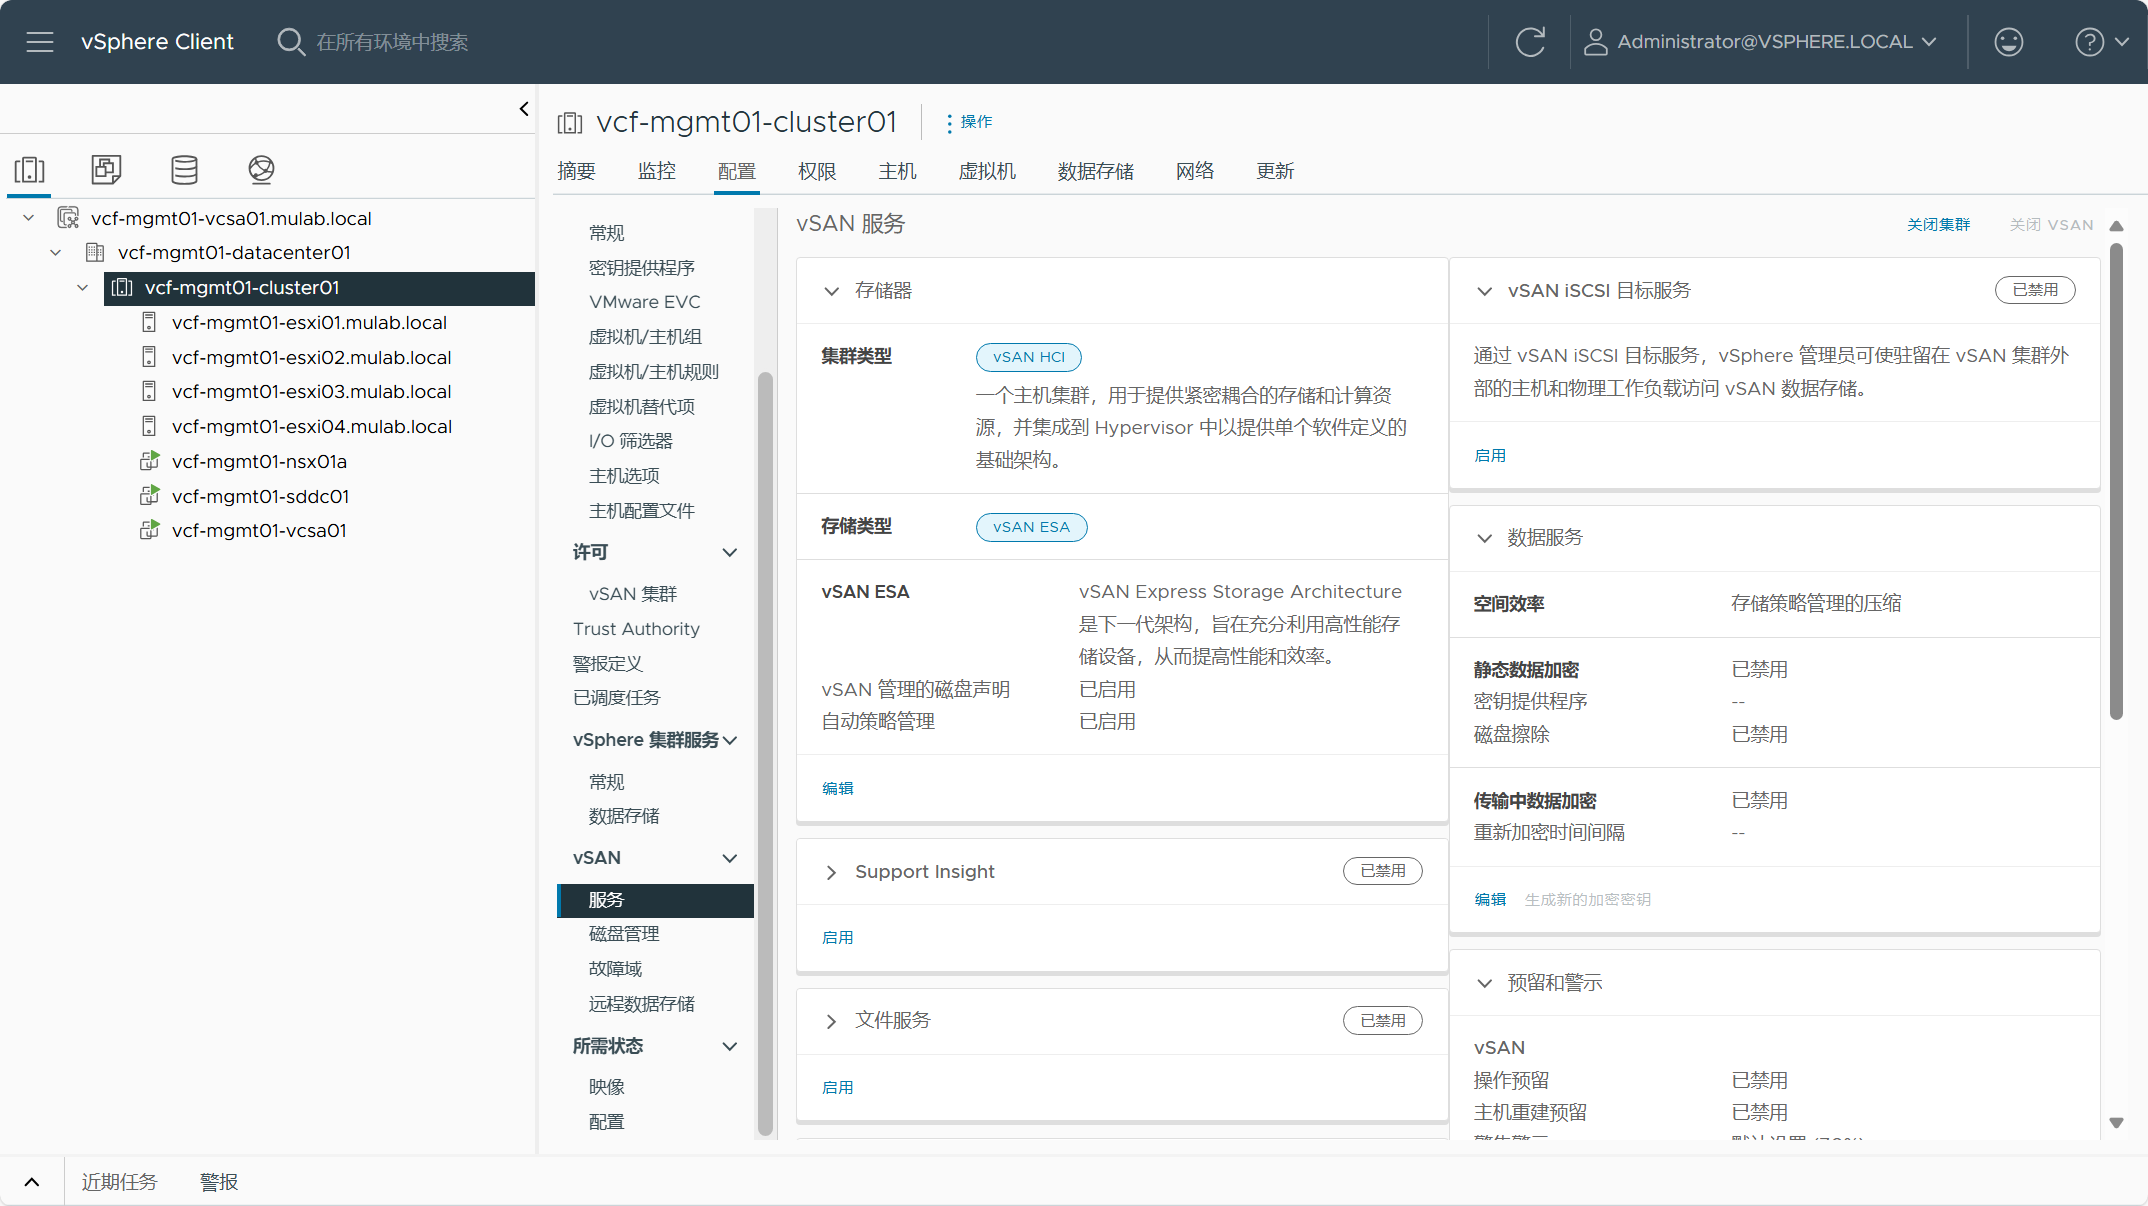Viewport: 2148px width, 1206px height.
Task: Select host vcf-mgmt01-esxi02.mulab.local
Action: click(311, 357)
